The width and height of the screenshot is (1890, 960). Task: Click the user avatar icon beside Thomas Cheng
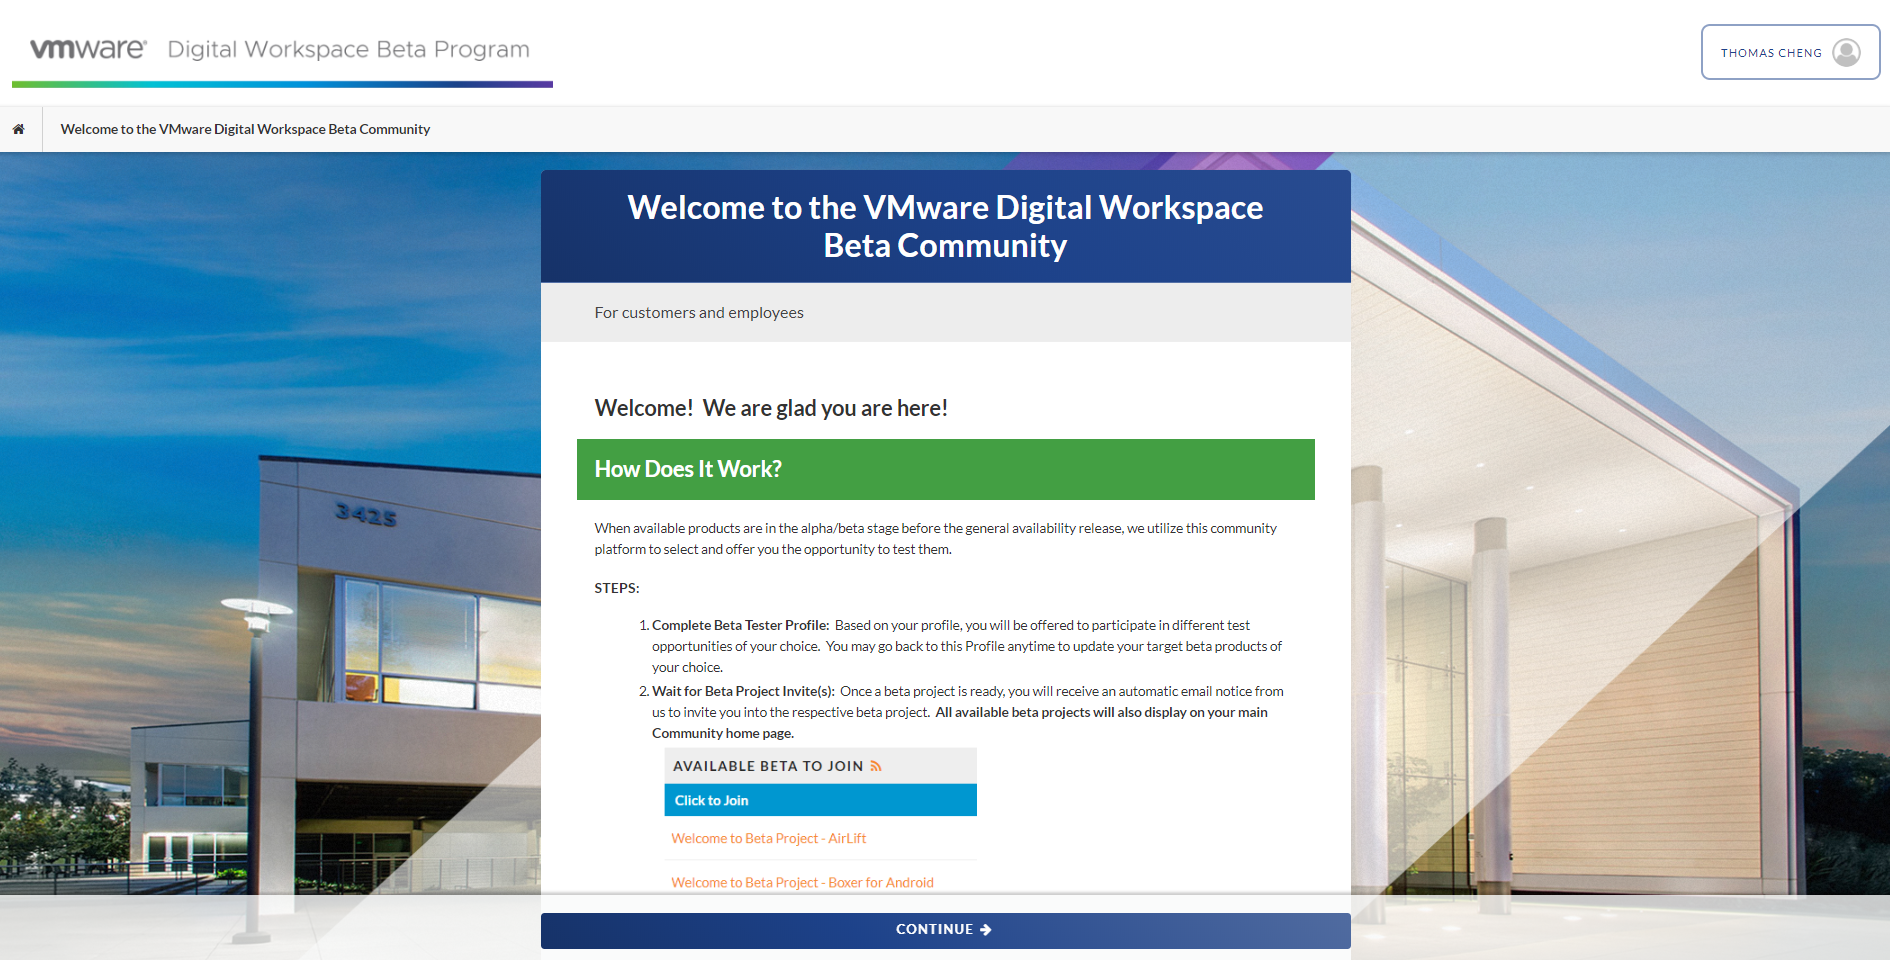click(x=1846, y=52)
